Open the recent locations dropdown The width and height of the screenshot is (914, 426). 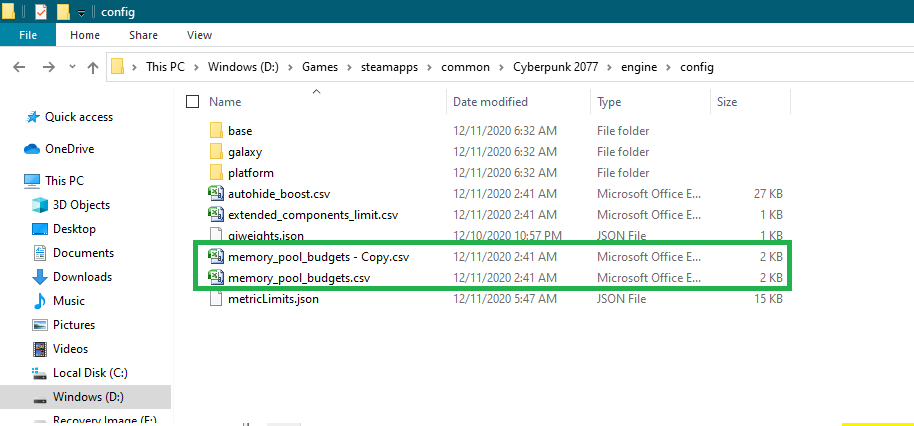pos(72,67)
